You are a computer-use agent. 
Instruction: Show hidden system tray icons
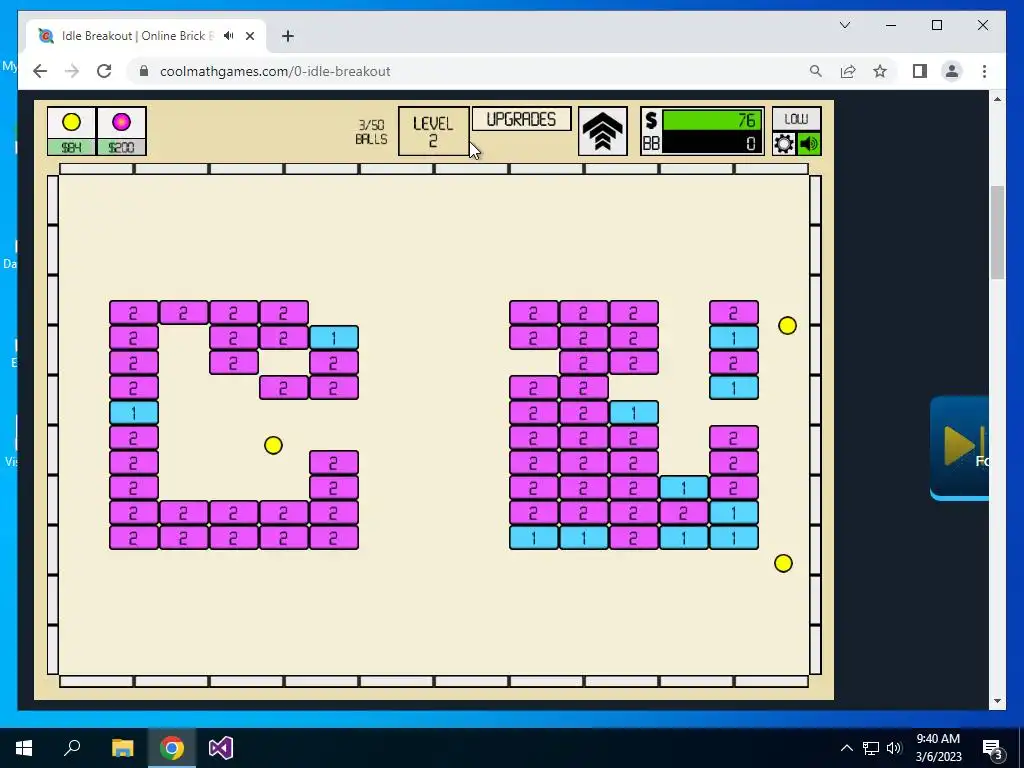(x=846, y=748)
